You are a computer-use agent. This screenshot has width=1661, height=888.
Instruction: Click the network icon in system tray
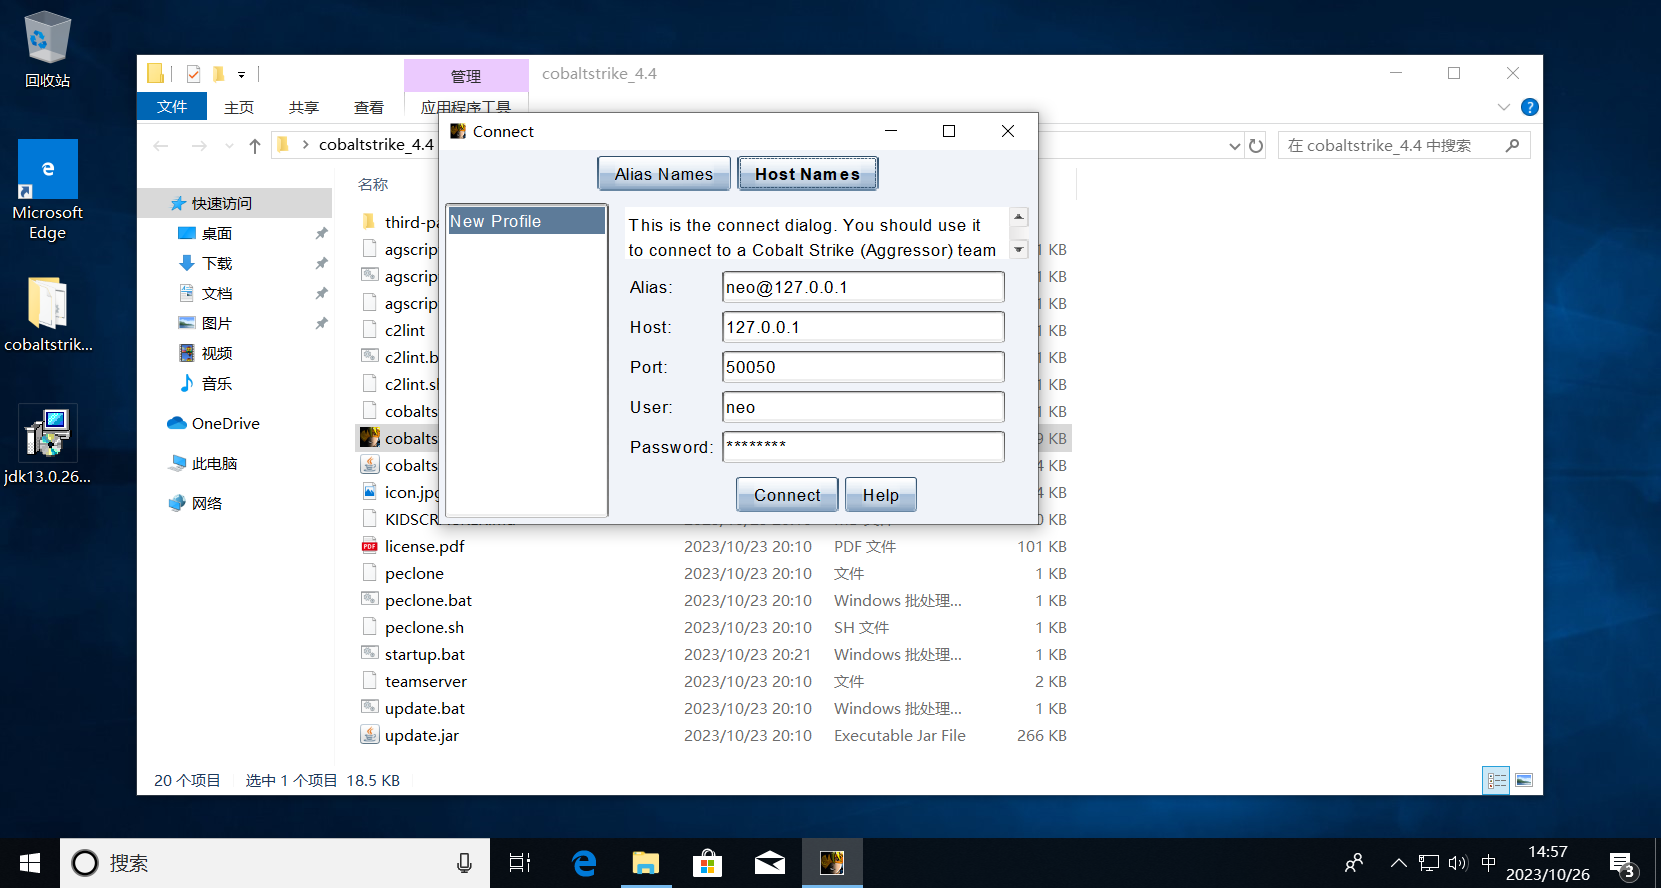[1429, 863]
